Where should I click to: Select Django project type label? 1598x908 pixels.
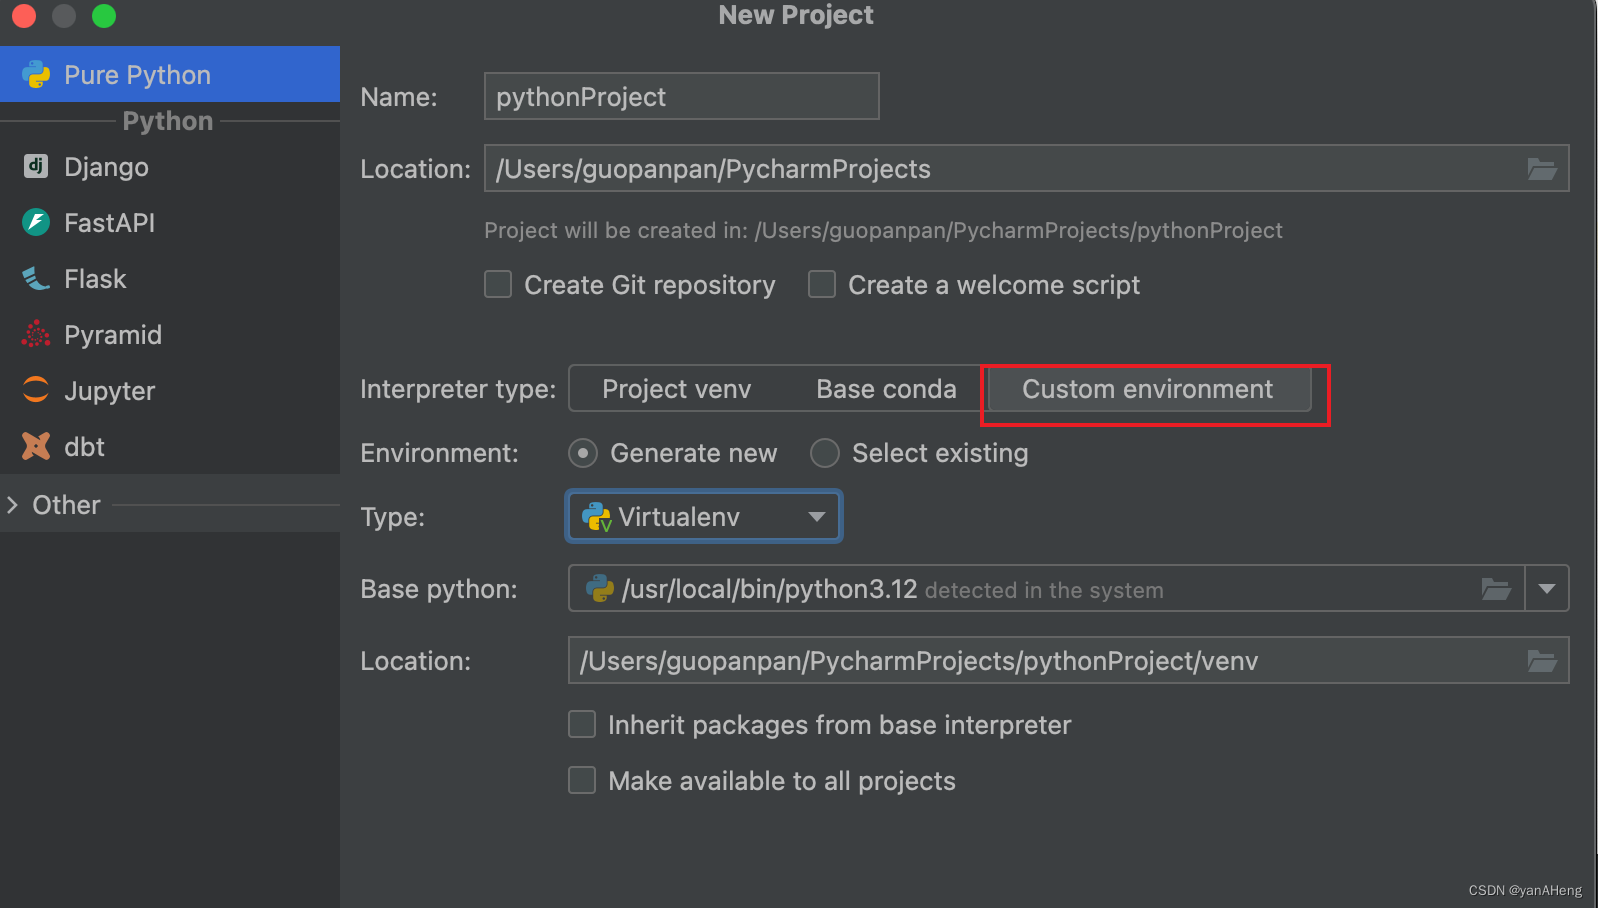(x=106, y=167)
